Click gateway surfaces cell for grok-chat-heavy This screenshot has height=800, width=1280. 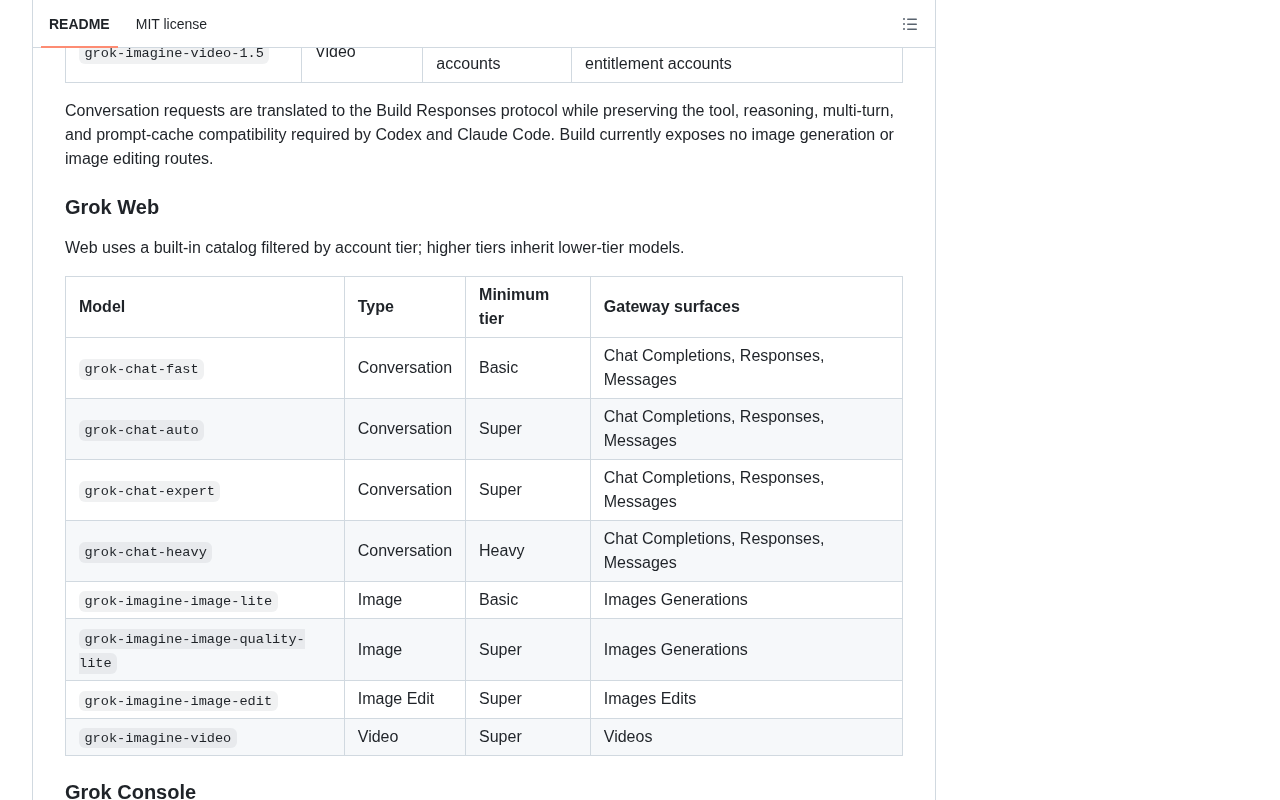click(x=746, y=550)
